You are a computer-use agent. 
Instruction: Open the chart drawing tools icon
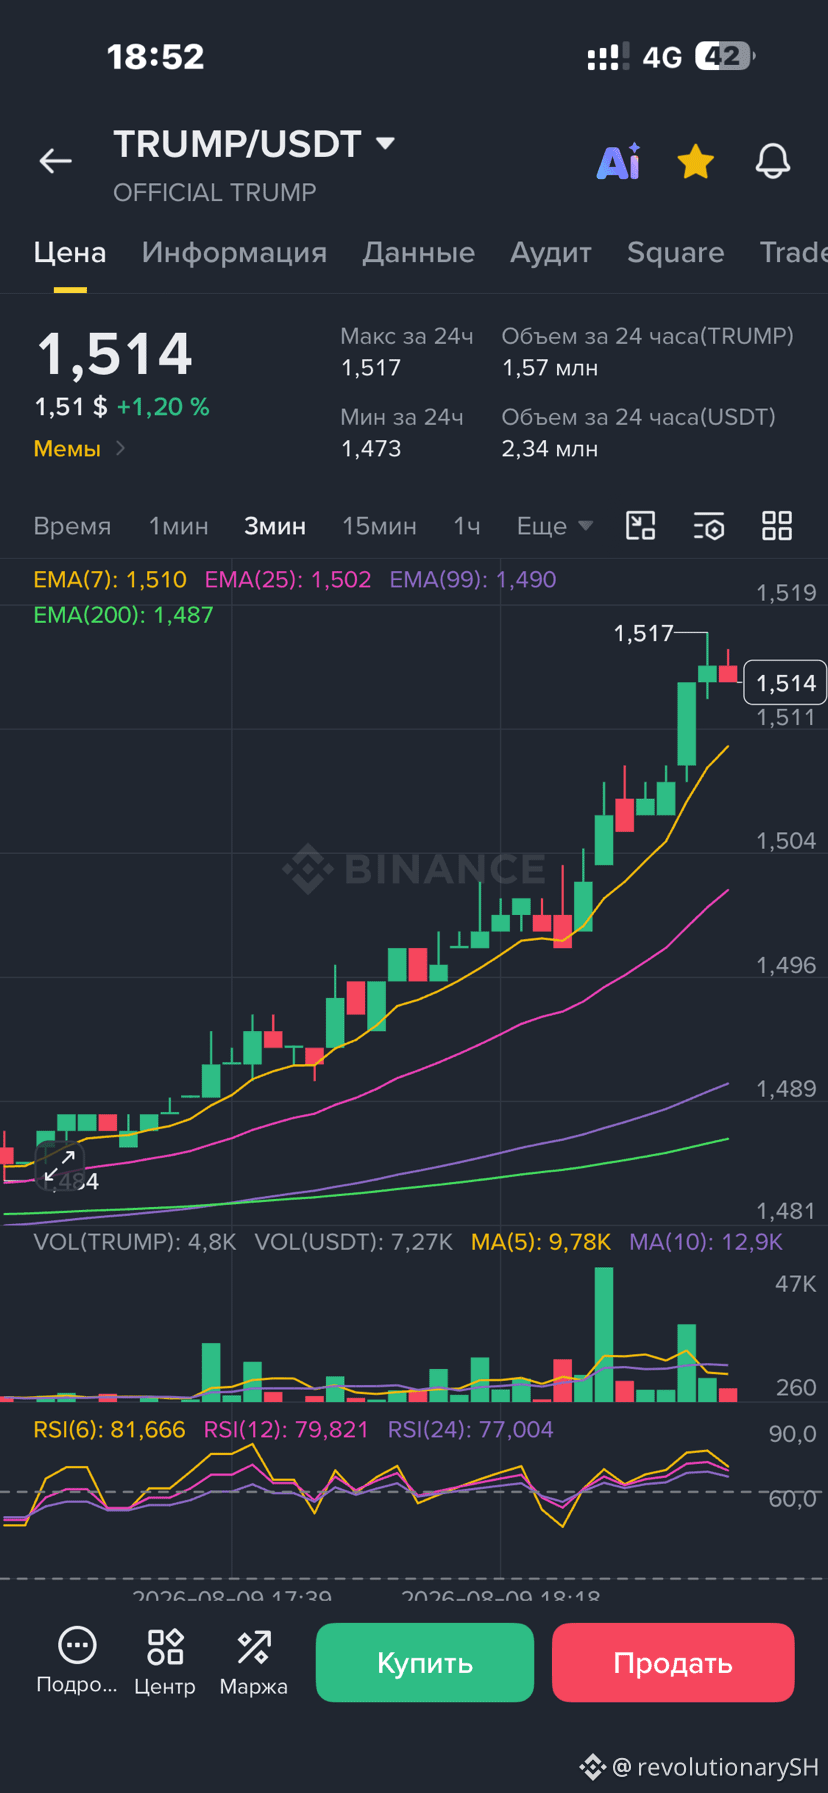[640, 526]
